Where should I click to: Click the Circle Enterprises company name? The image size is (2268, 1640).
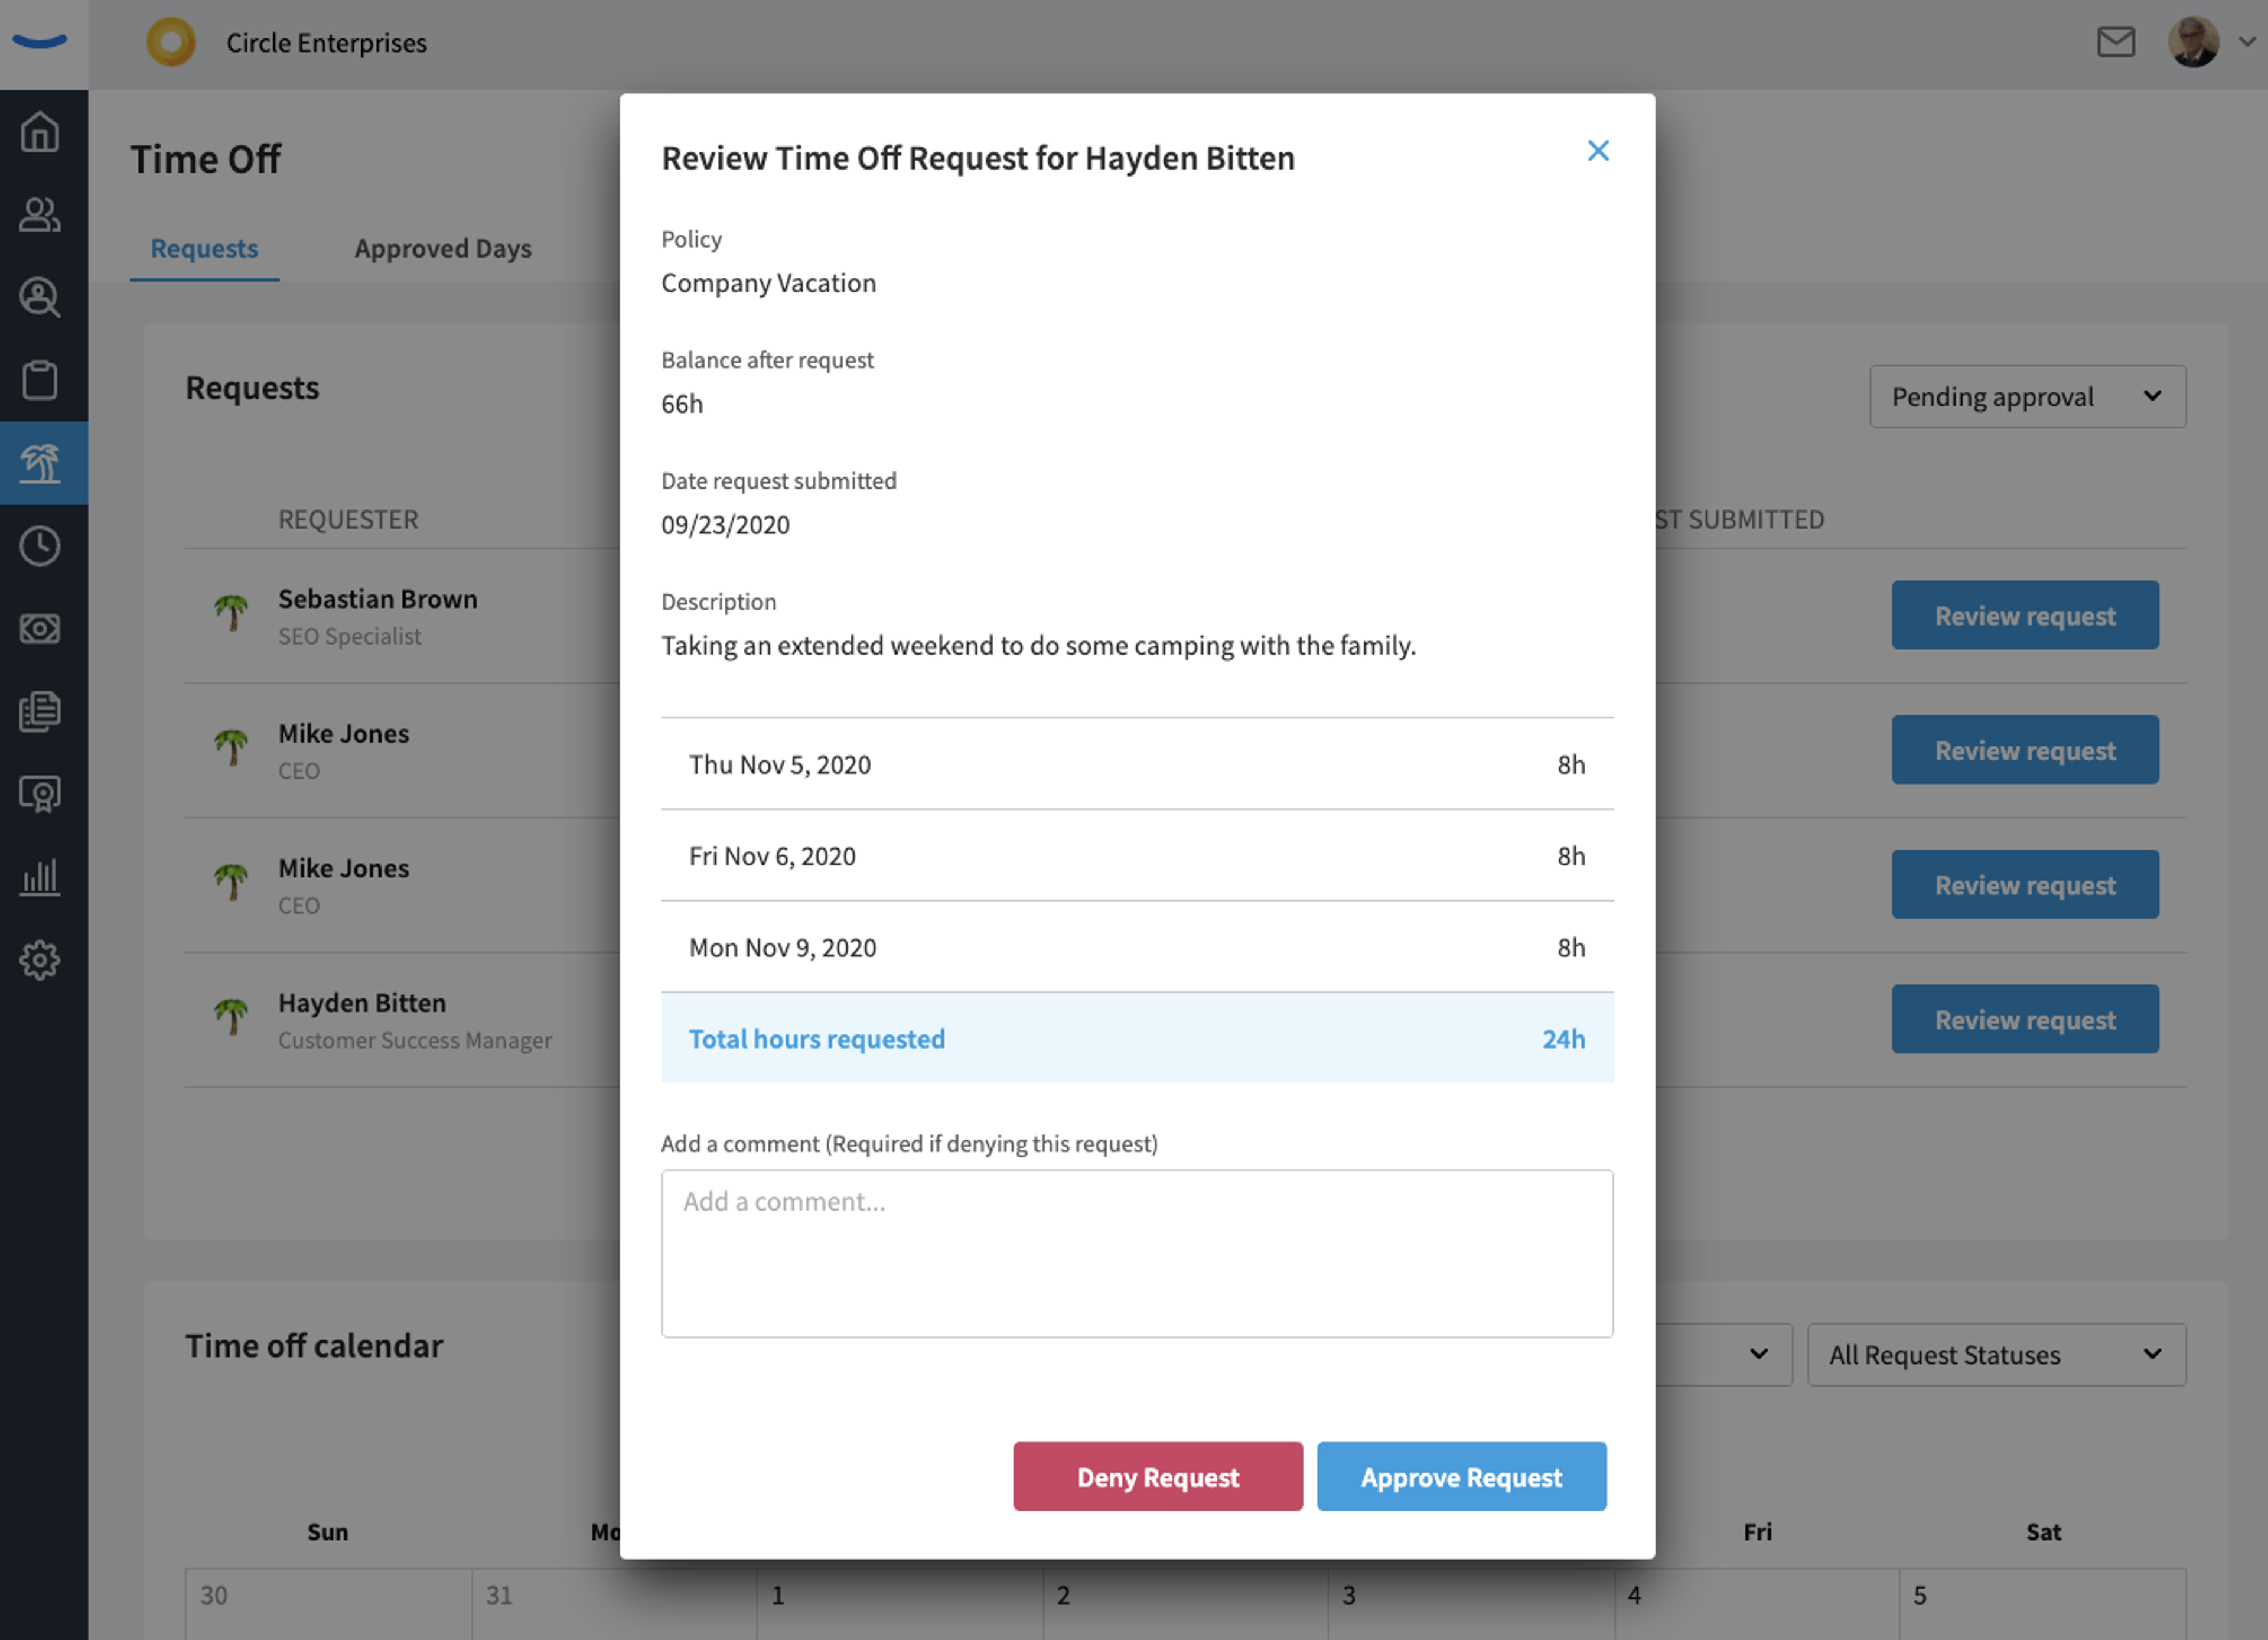[x=326, y=43]
